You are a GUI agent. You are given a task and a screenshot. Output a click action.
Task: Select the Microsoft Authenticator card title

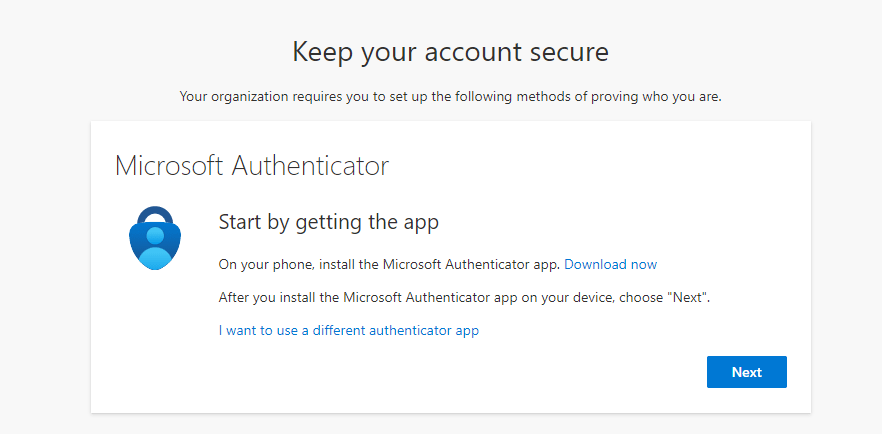click(252, 166)
